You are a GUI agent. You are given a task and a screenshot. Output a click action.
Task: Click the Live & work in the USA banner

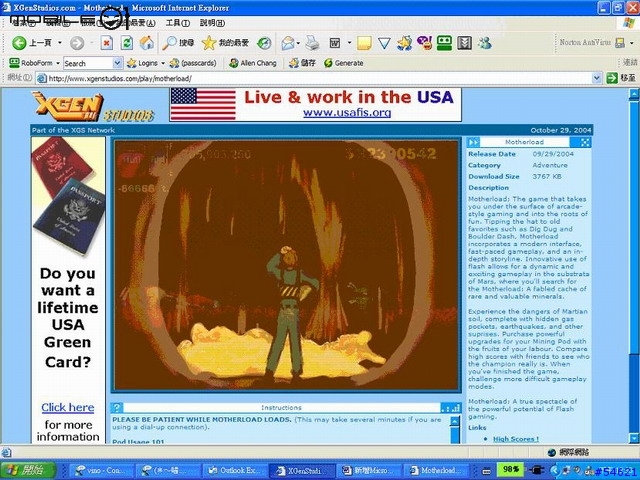(x=316, y=105)
